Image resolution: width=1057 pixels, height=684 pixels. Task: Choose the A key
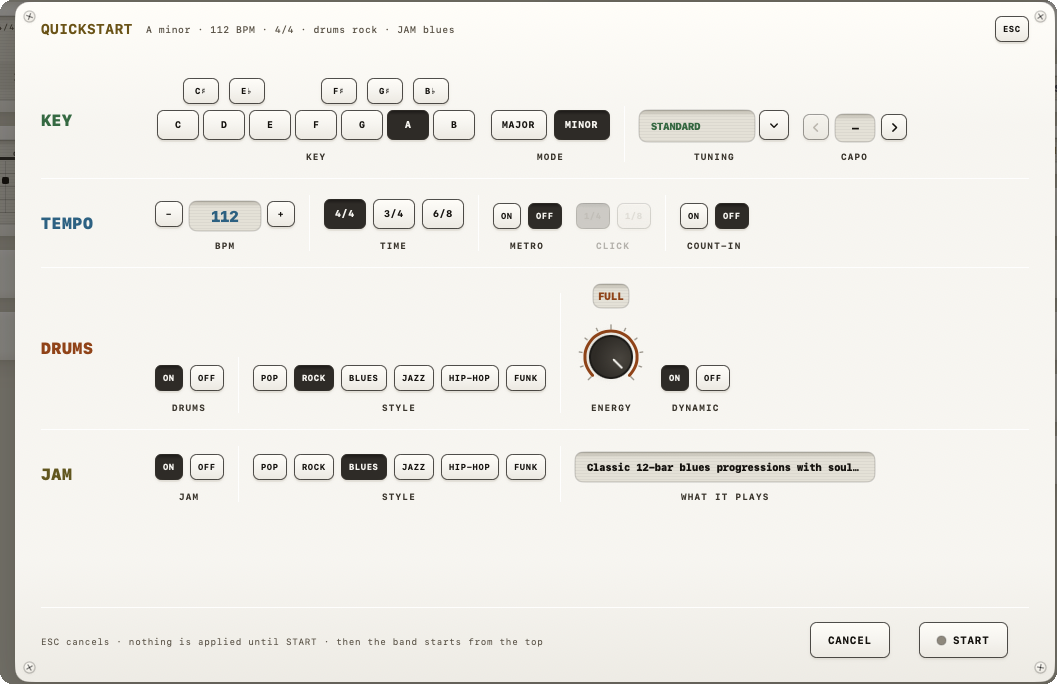coord(408,125)
